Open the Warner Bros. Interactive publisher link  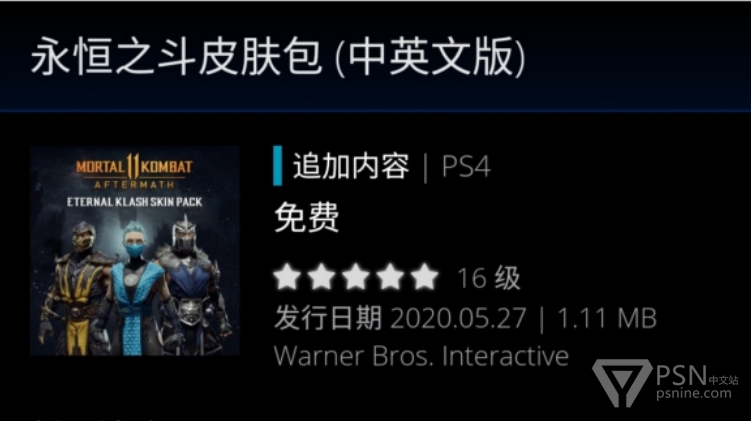[x=421, y=356]
